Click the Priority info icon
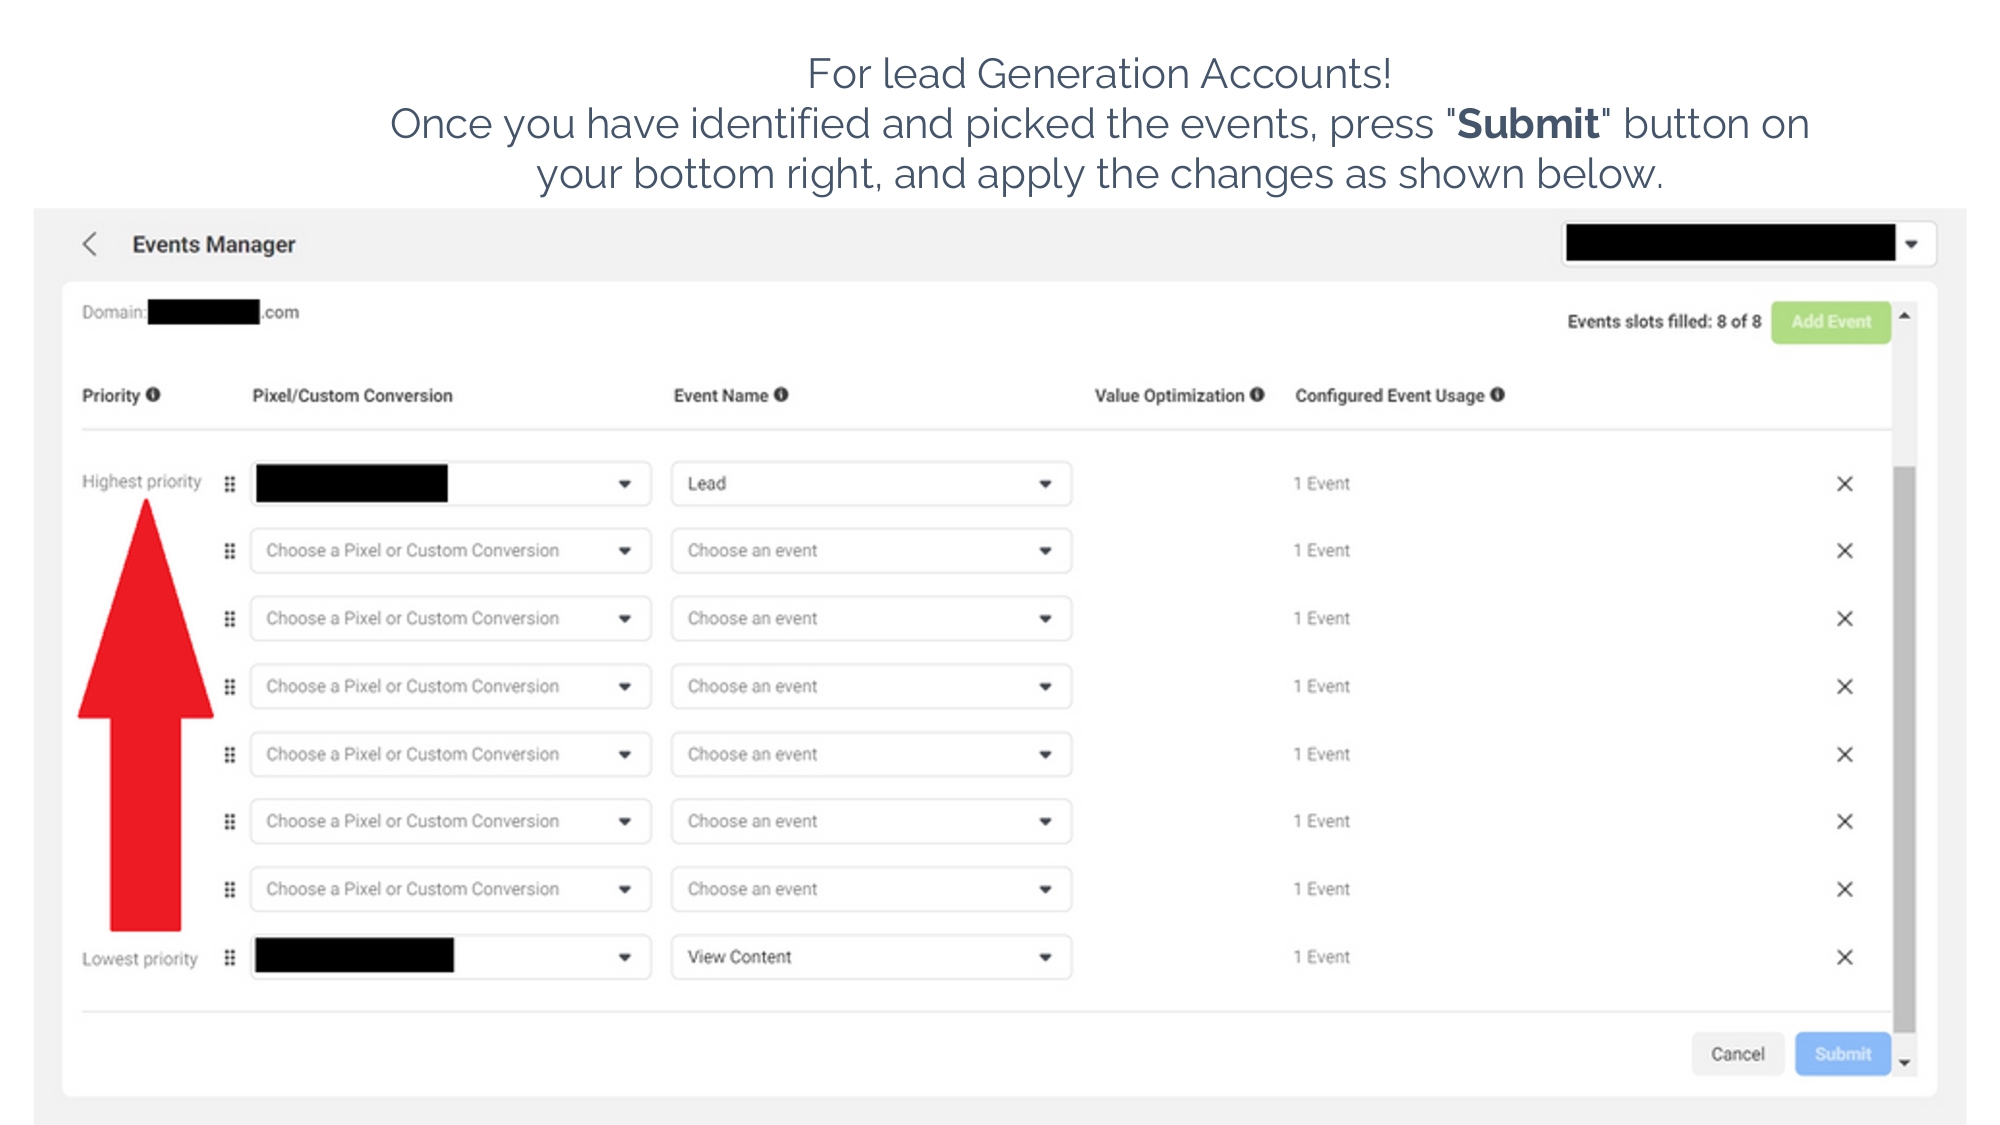The height and width of the screenshot is (1125, 2000). 153,394
